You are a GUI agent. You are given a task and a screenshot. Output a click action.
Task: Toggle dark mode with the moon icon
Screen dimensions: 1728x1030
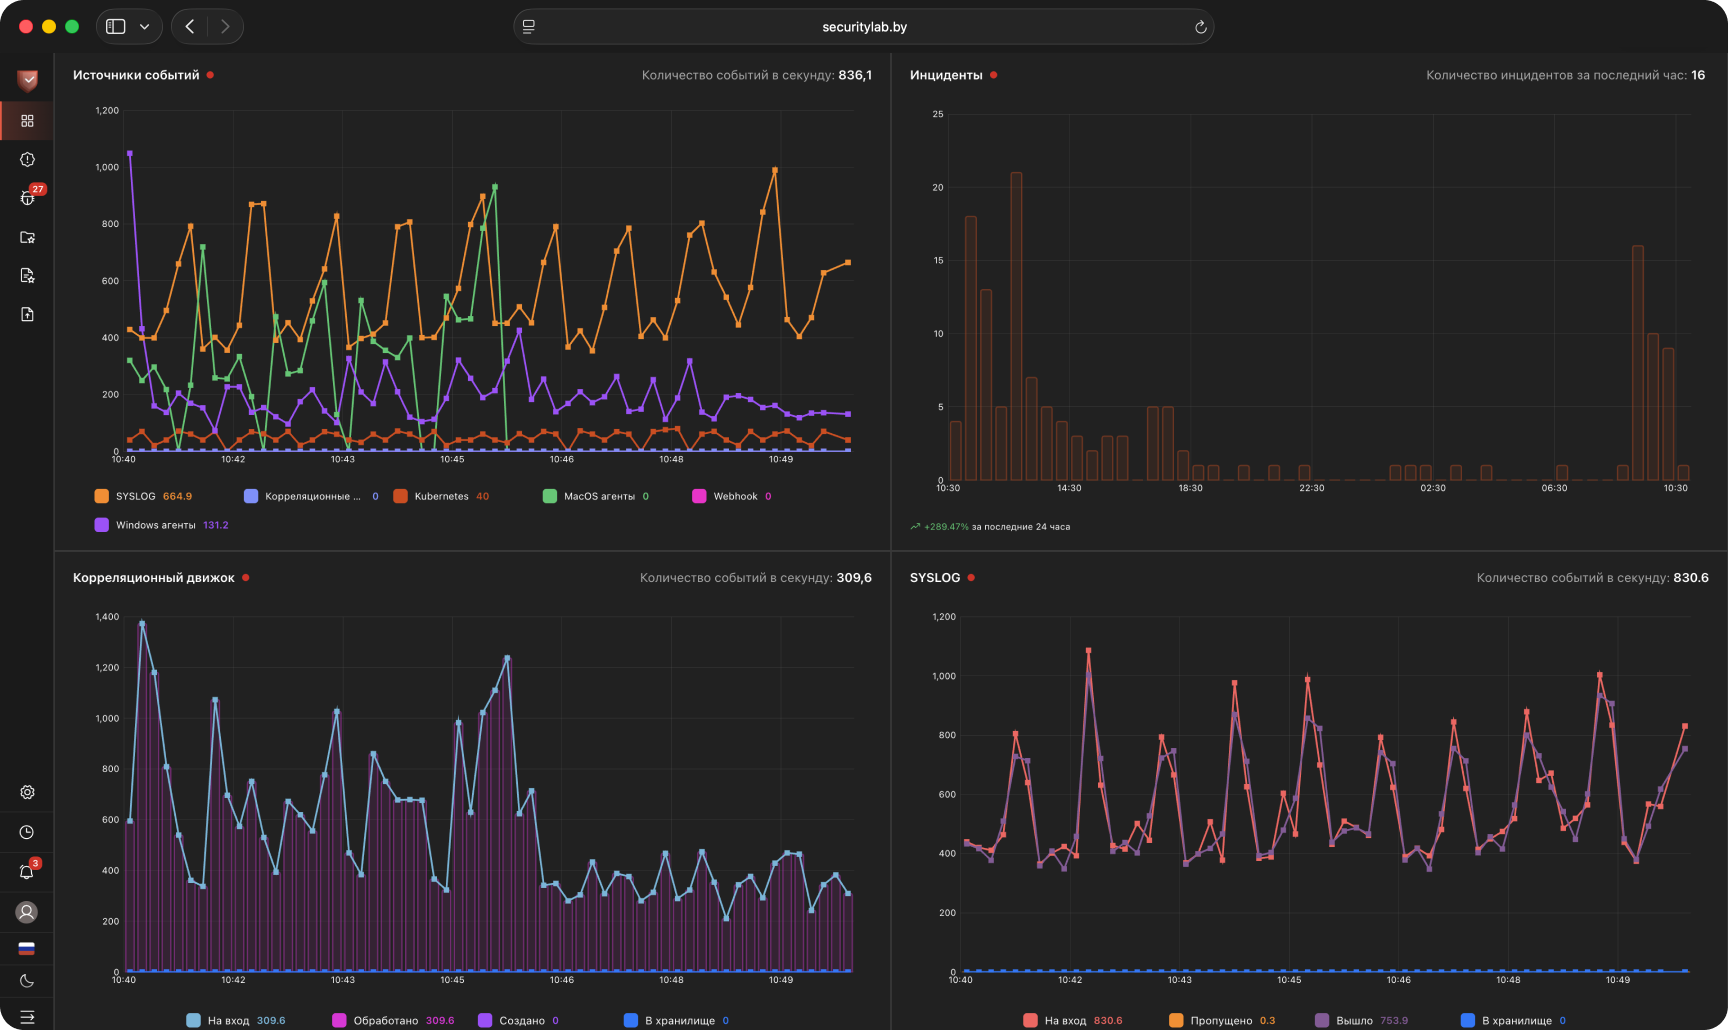pos(27,981)
